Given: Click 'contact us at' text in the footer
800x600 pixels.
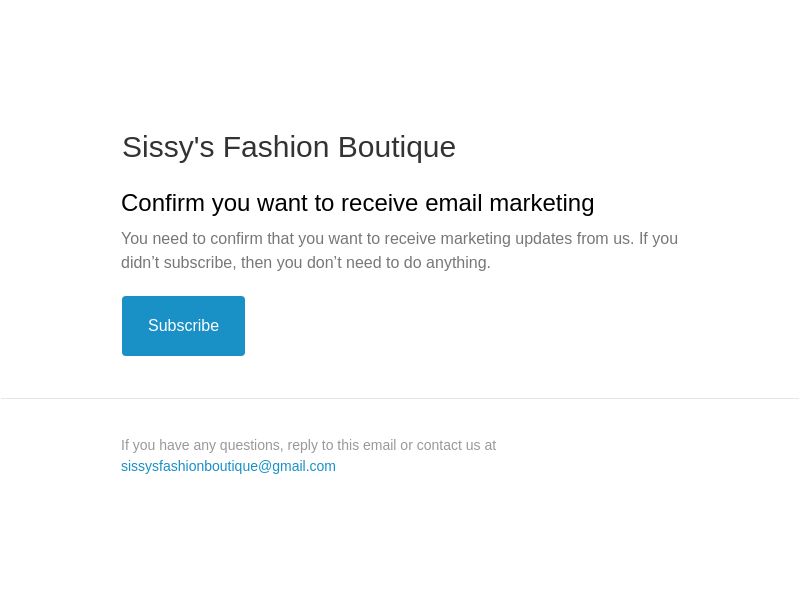Looking at the screenshot, I should point(456,445).
